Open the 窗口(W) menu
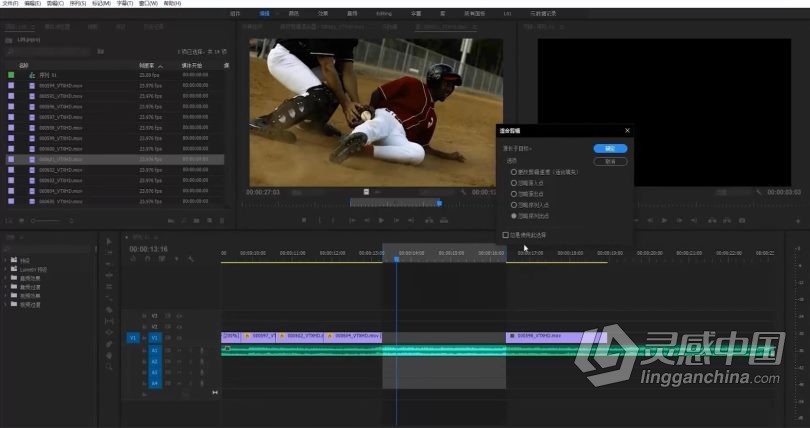810x428 pixels. point(148,3)
